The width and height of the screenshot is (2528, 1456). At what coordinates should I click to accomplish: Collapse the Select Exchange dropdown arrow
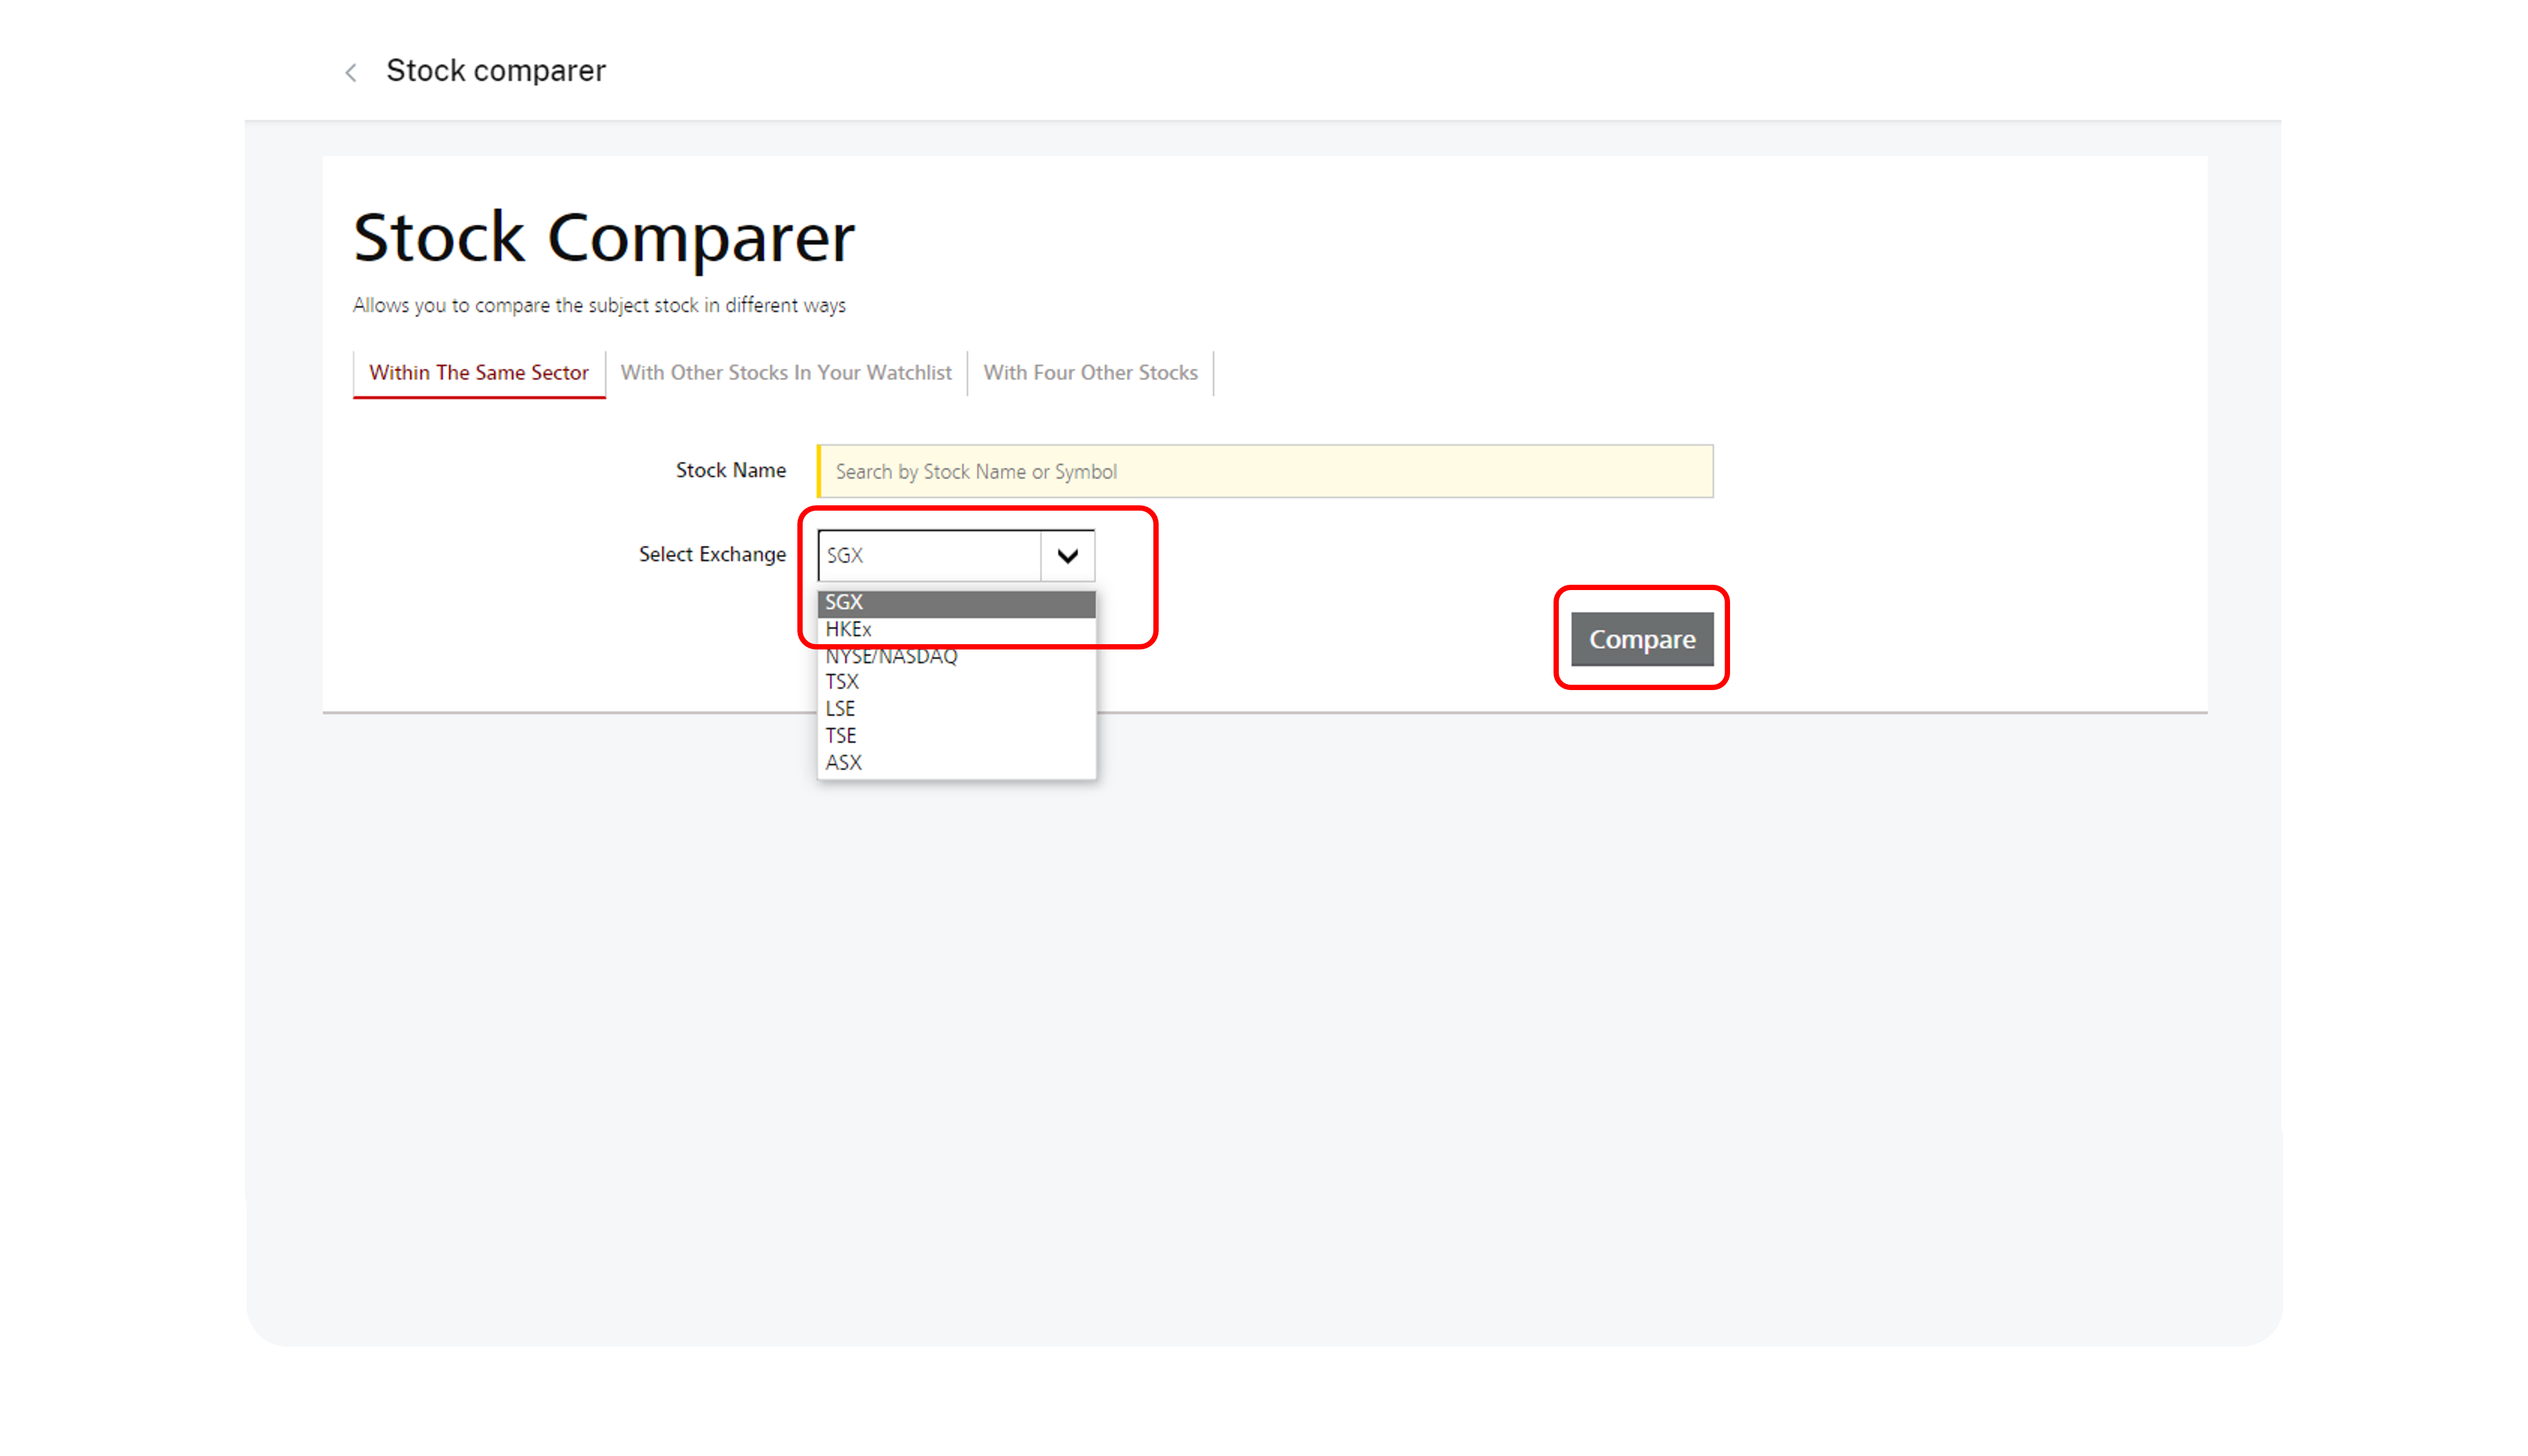click(1068, 556)
